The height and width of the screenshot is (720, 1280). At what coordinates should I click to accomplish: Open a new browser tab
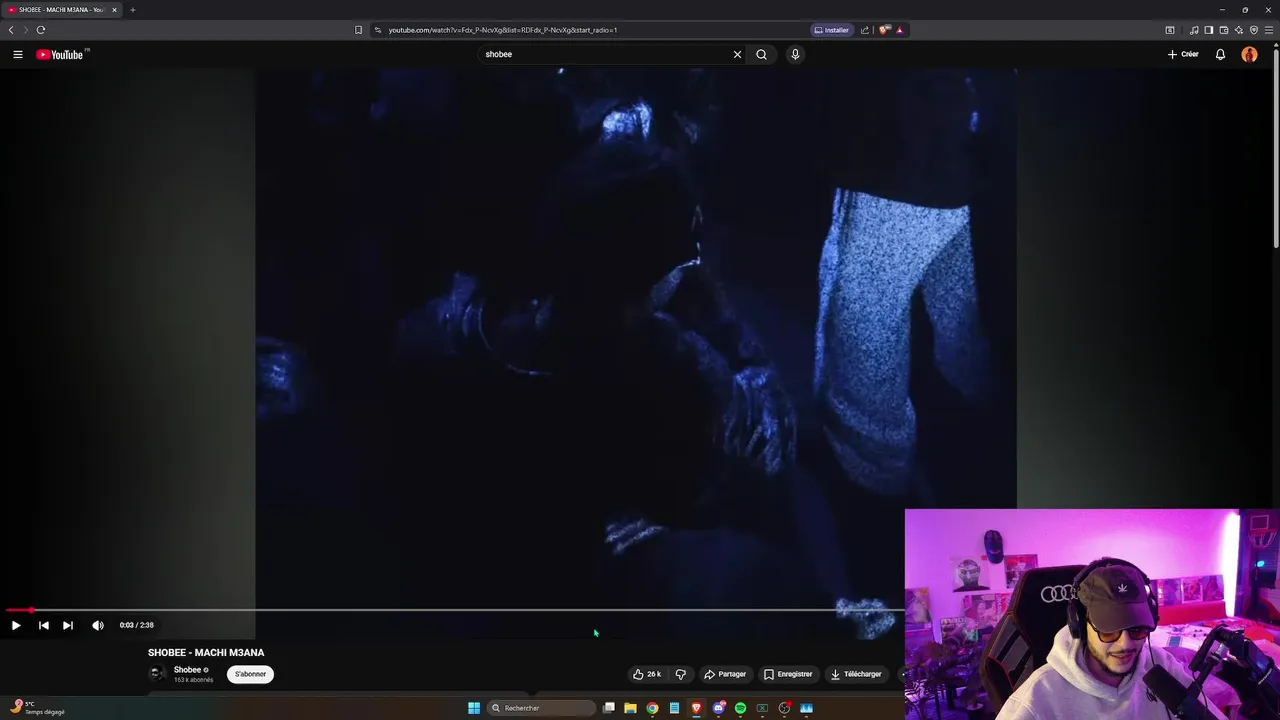pyautogui.click(x=132, y=10)
